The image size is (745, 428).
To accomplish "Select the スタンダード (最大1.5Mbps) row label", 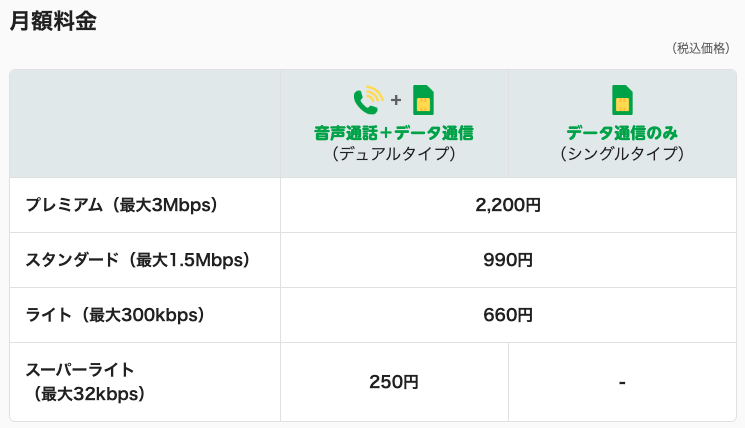I will (x=138, y=260).
